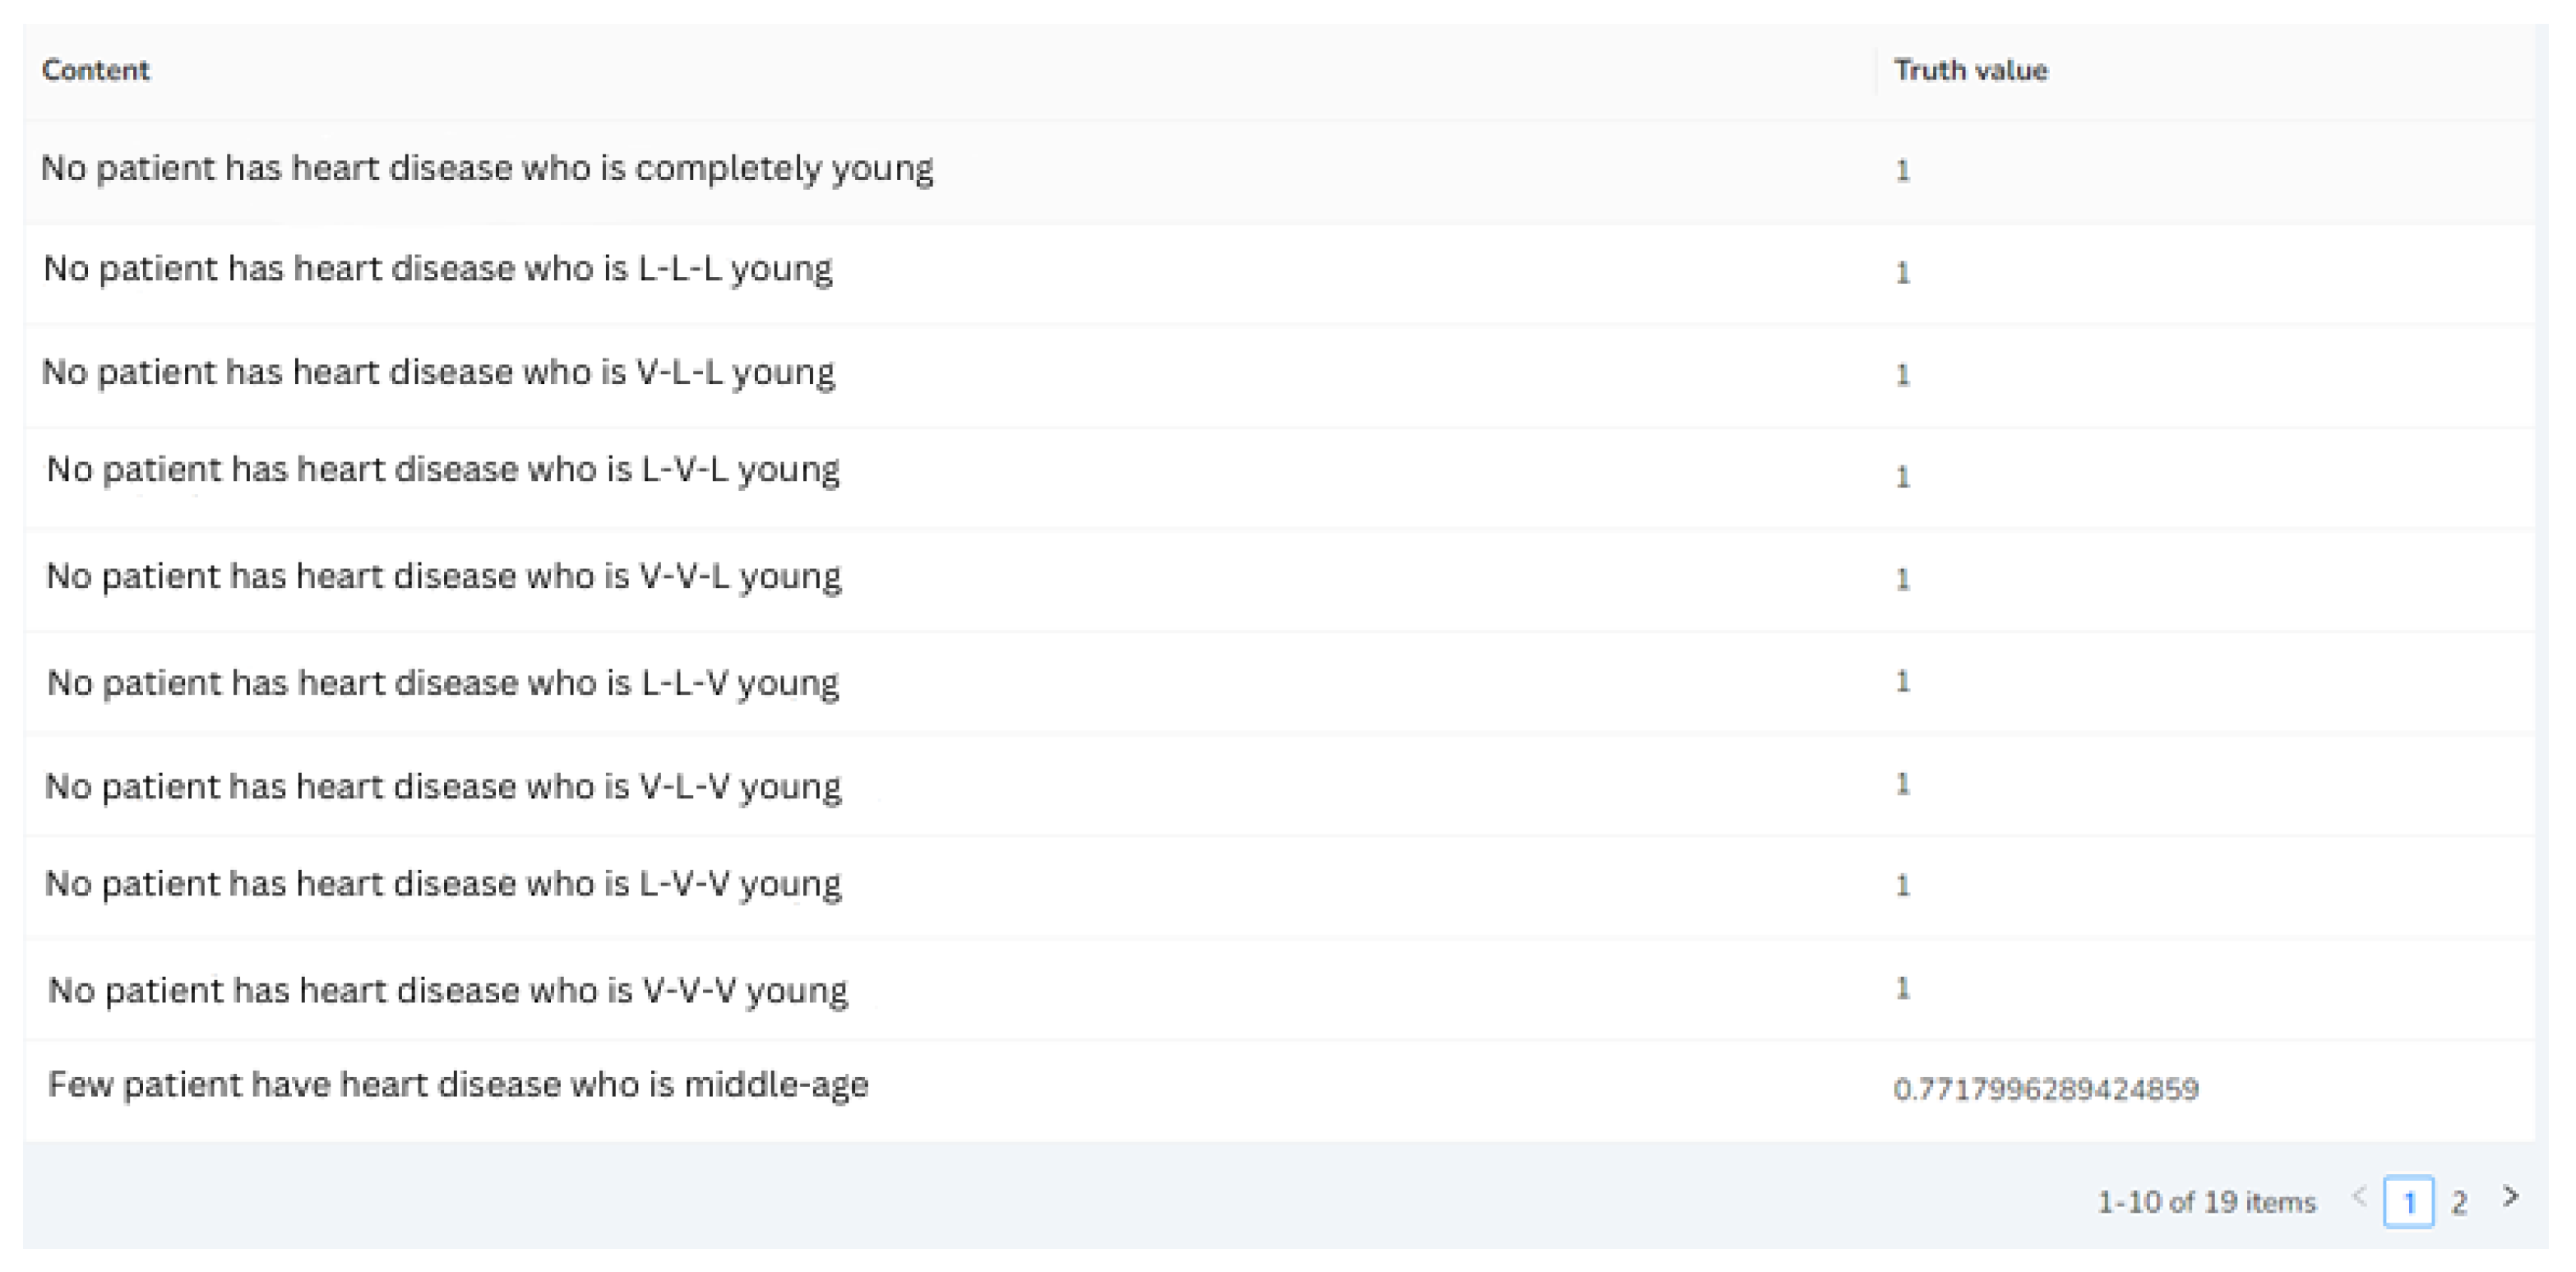Screen dimensions: 2576x1272
Task: Select the 'Few patient… middle-age' row
Action: pyautogui.click(x=458, y=1085)
